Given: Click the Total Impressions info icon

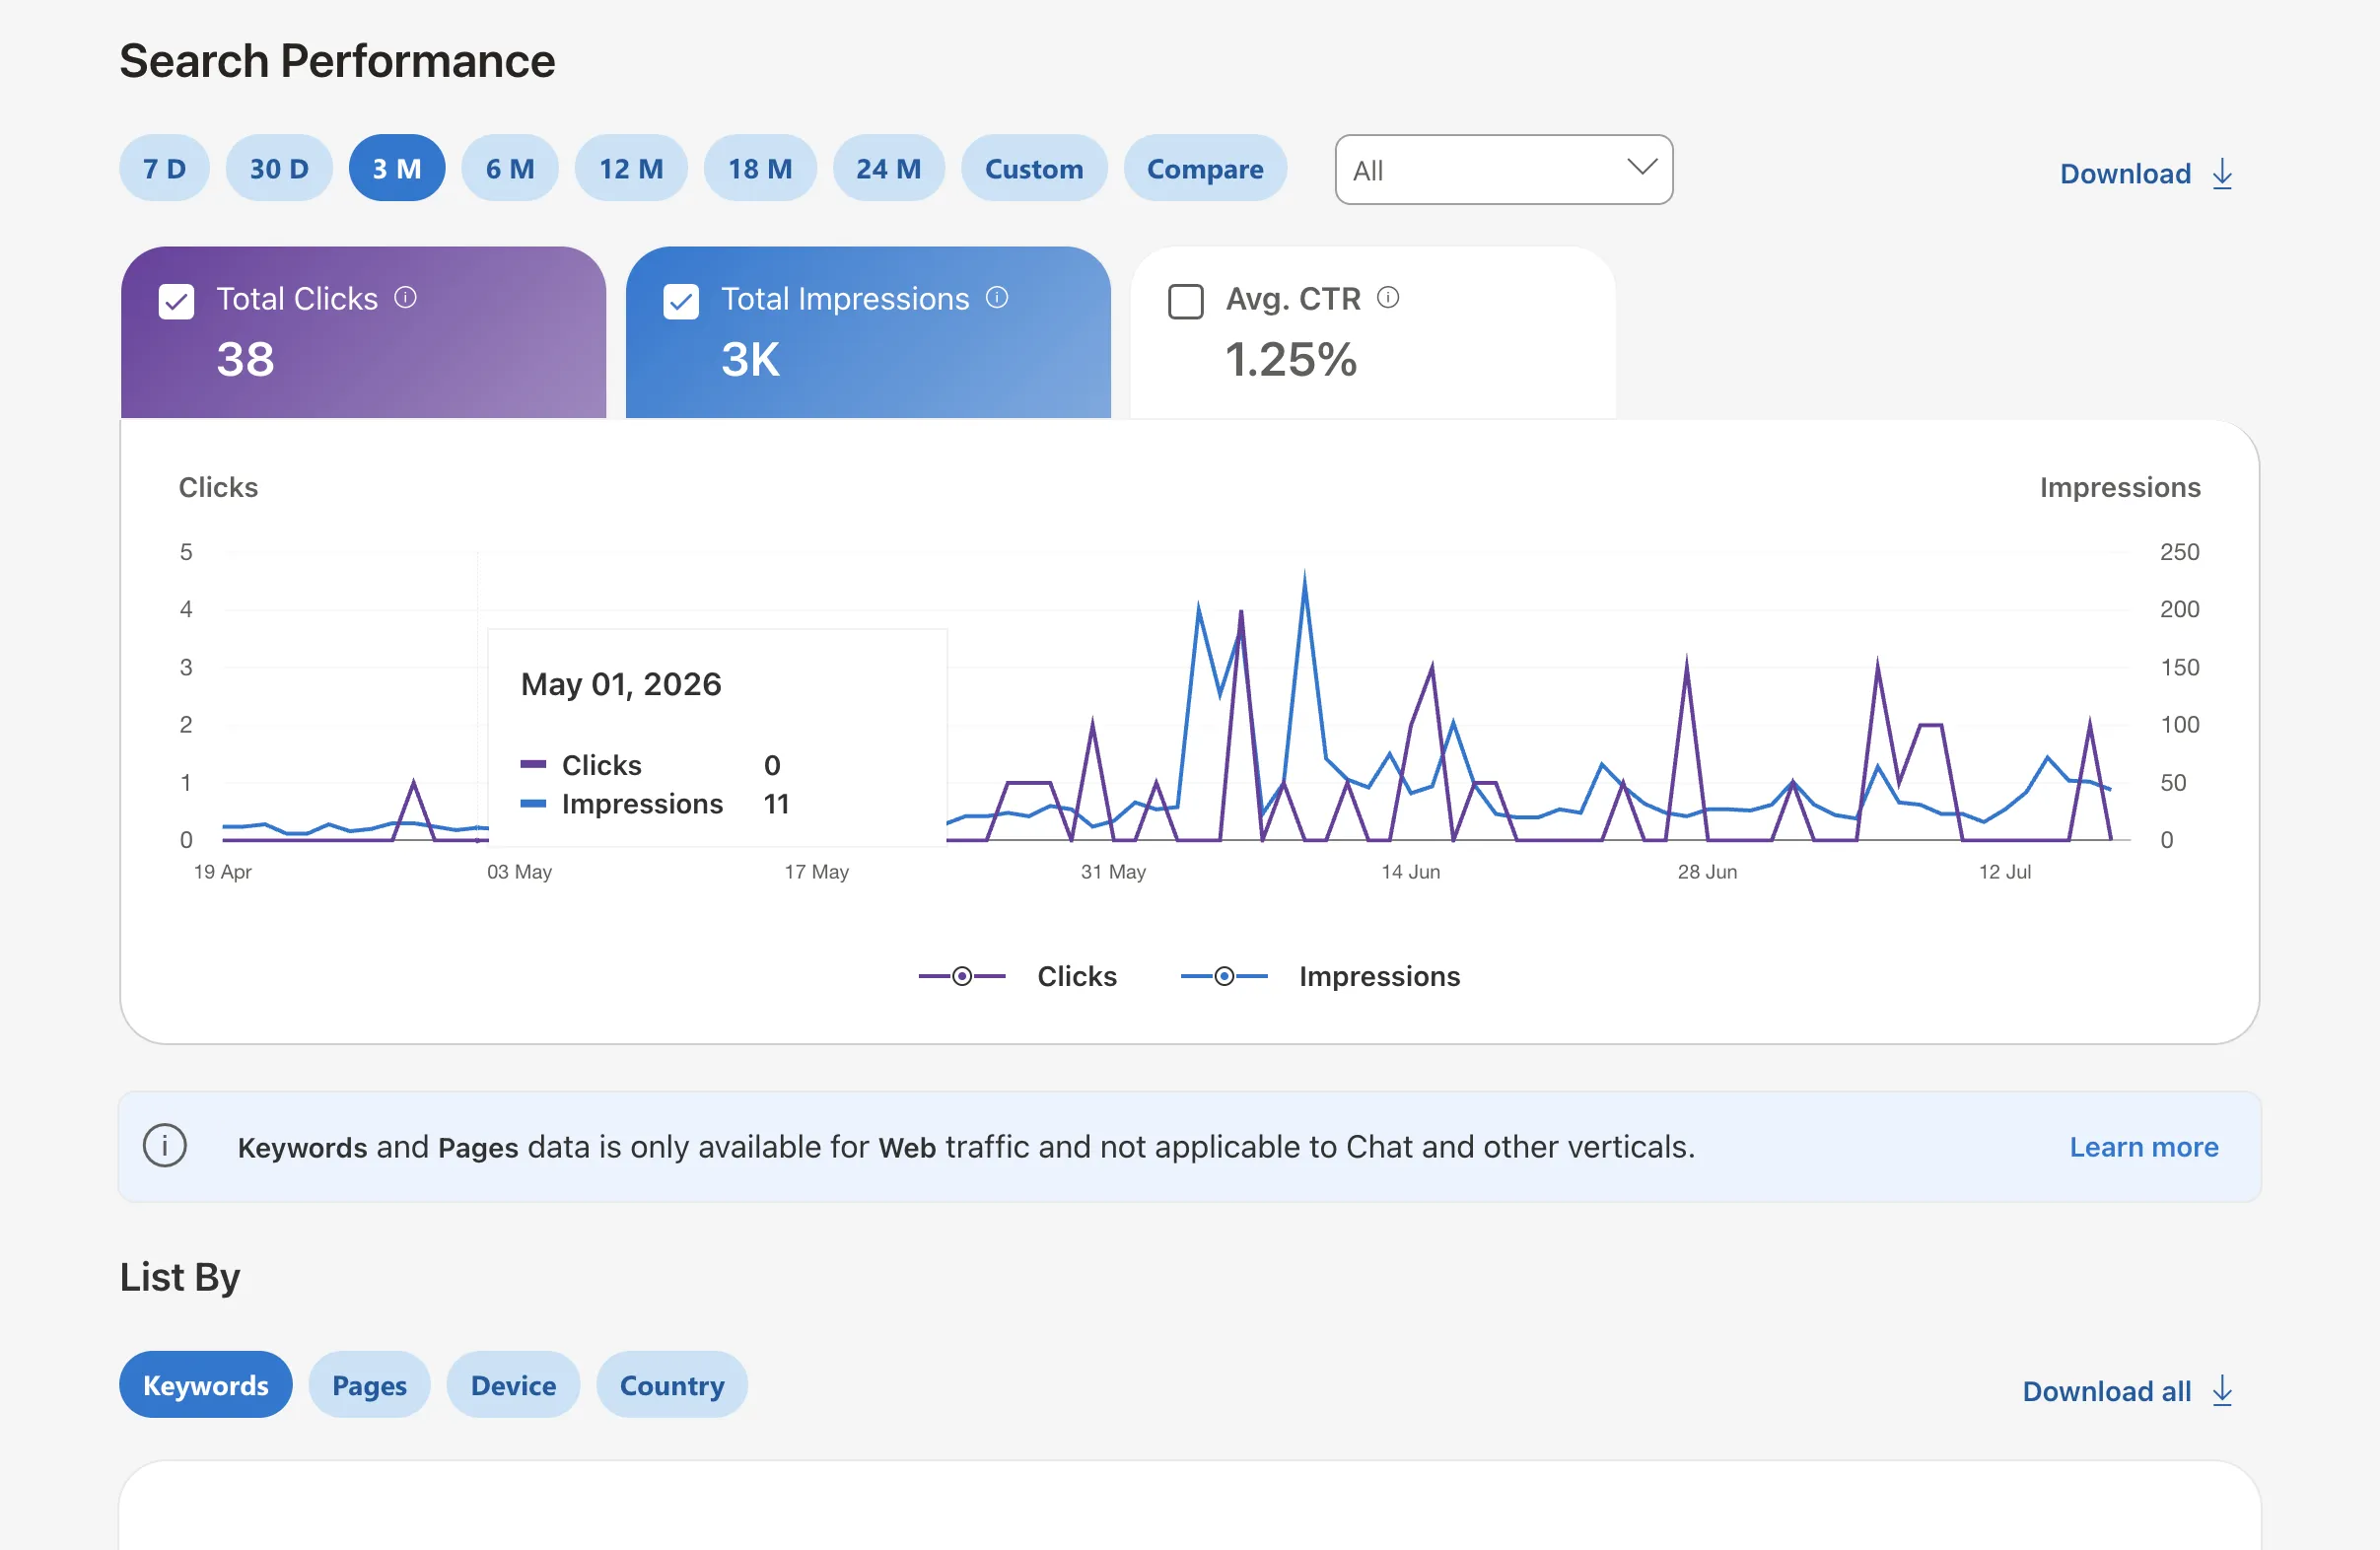Looking at the screenshot, I should click(997, 297).
